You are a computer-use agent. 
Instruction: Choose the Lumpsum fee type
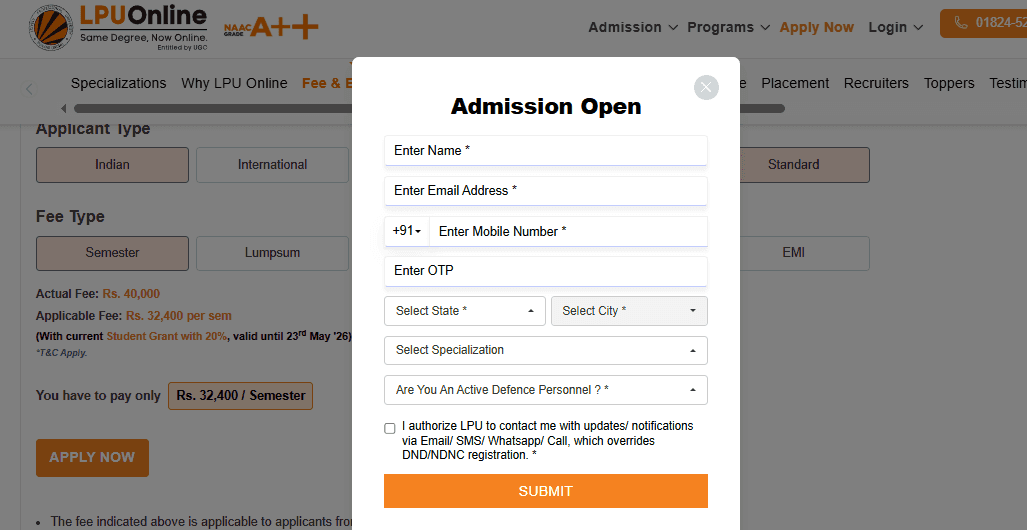(x=272, y=254)
